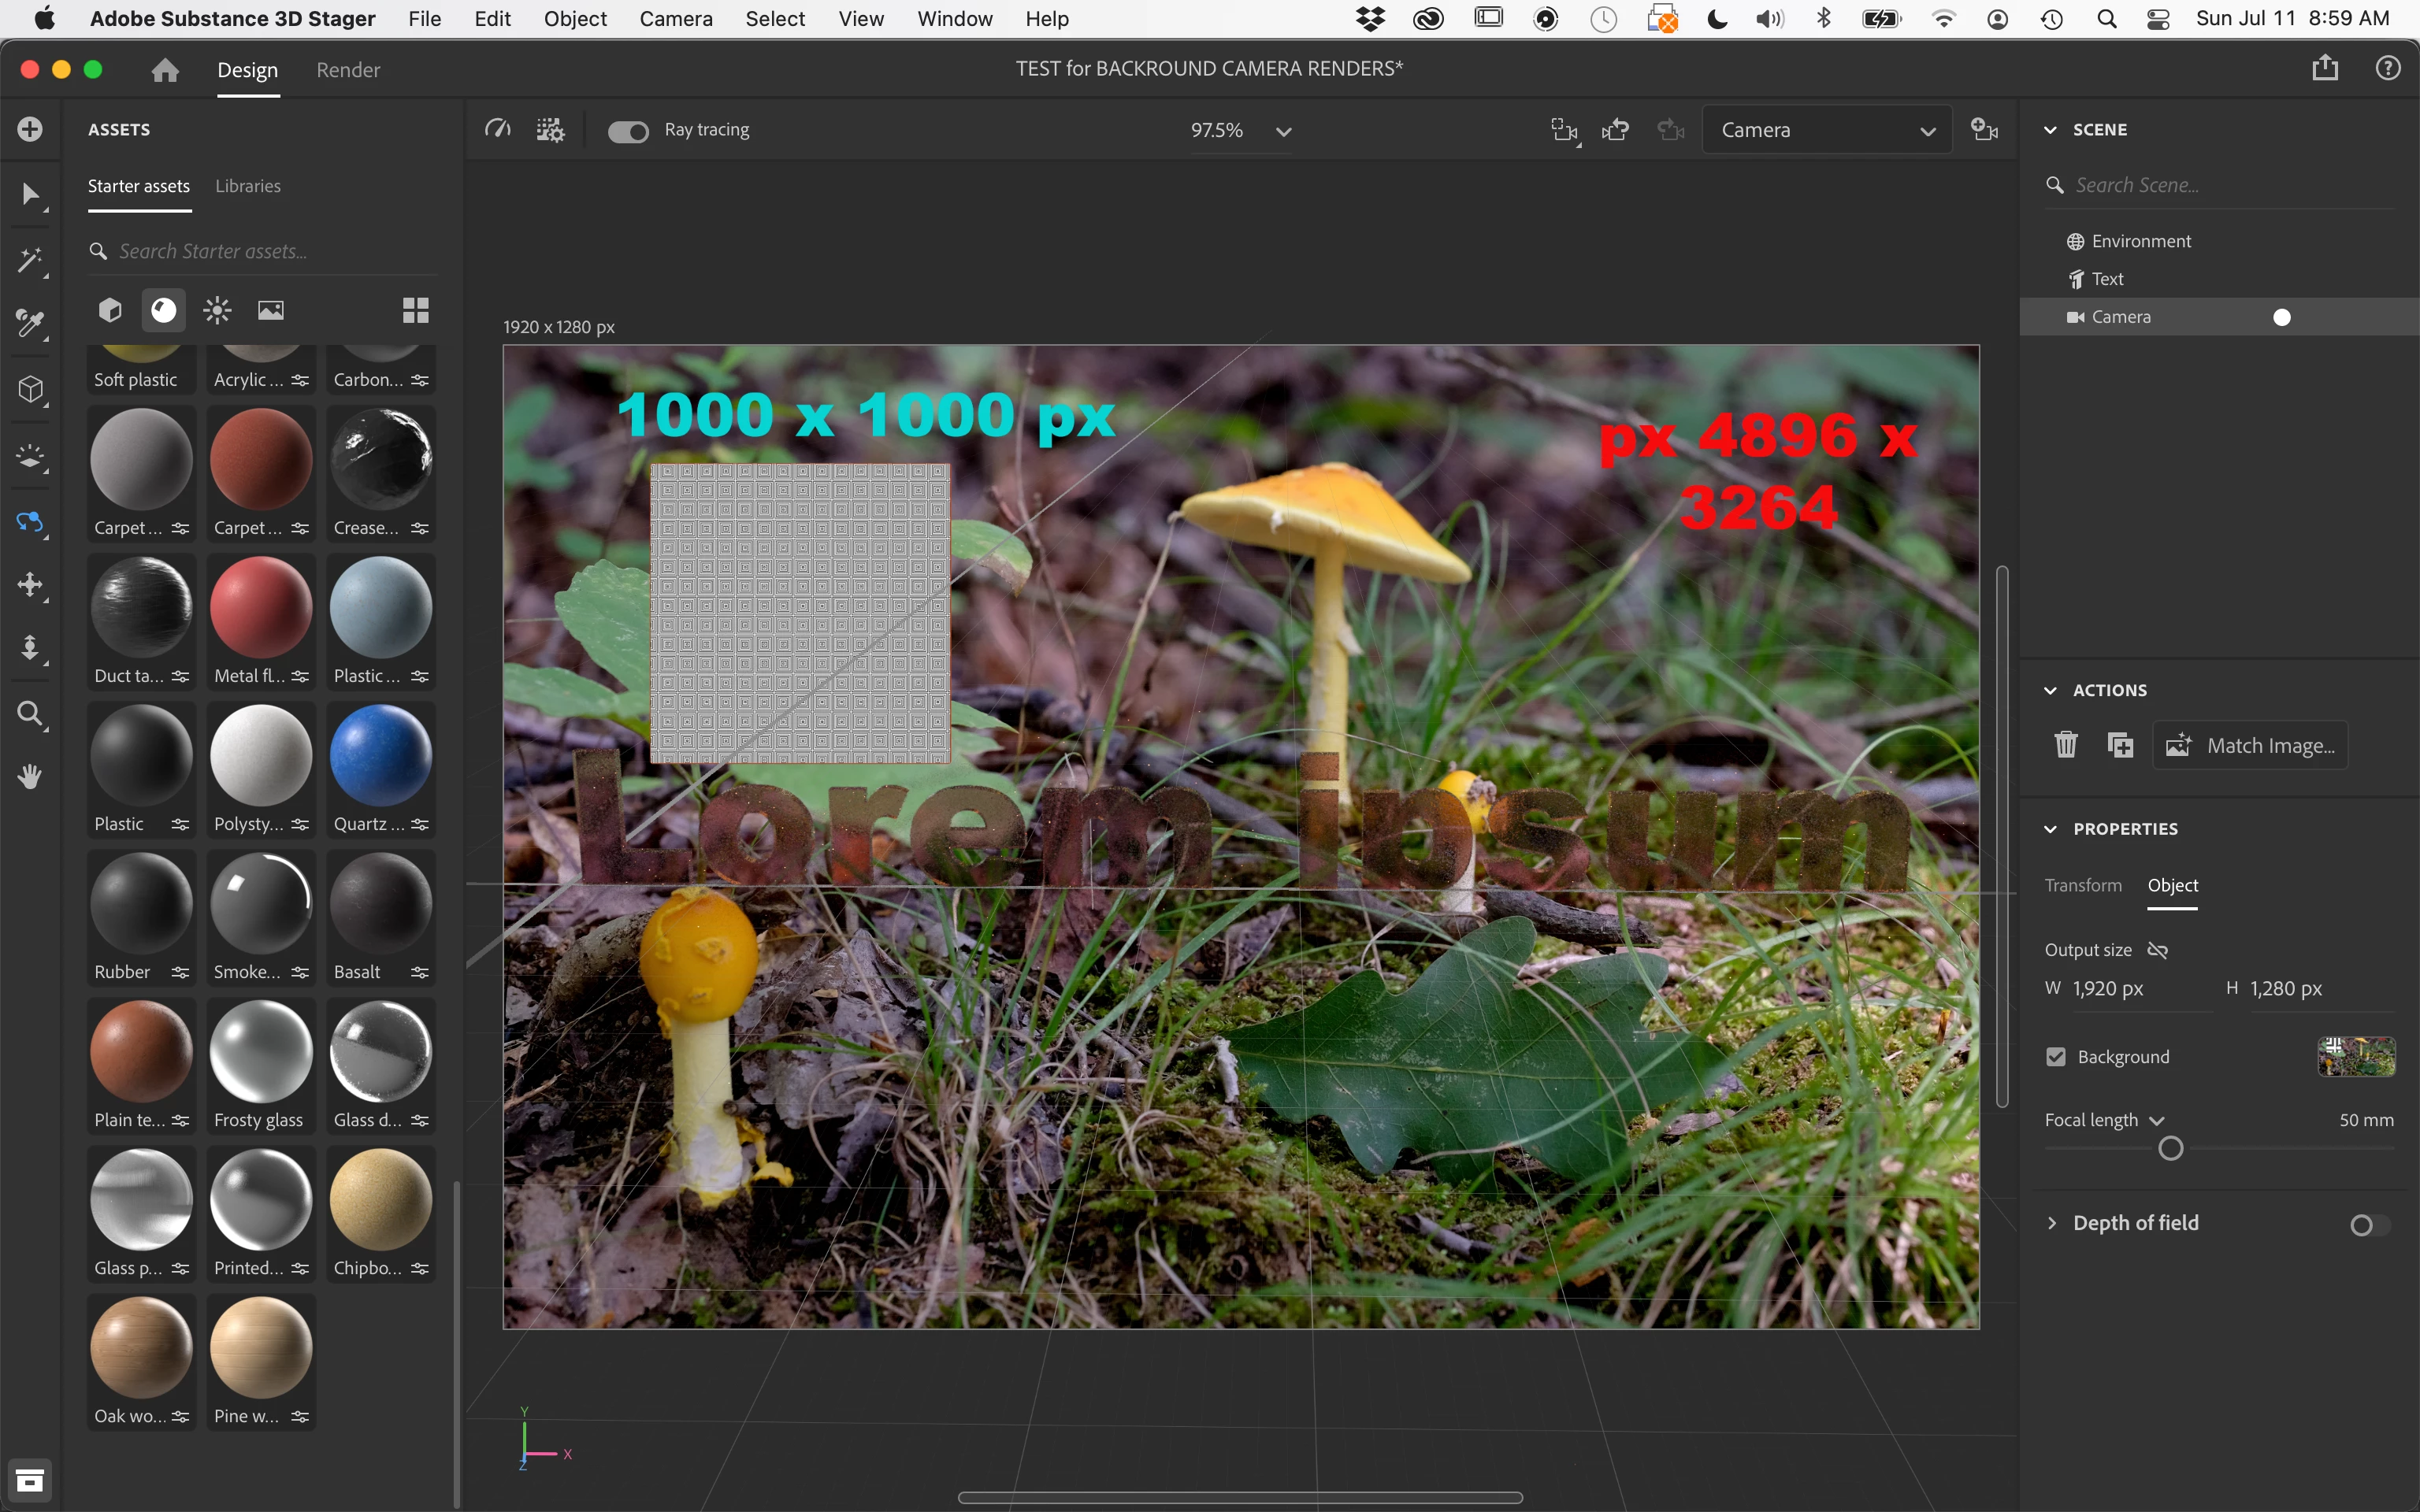Toggle the Ray tracing switch

(x=628, y=131)
